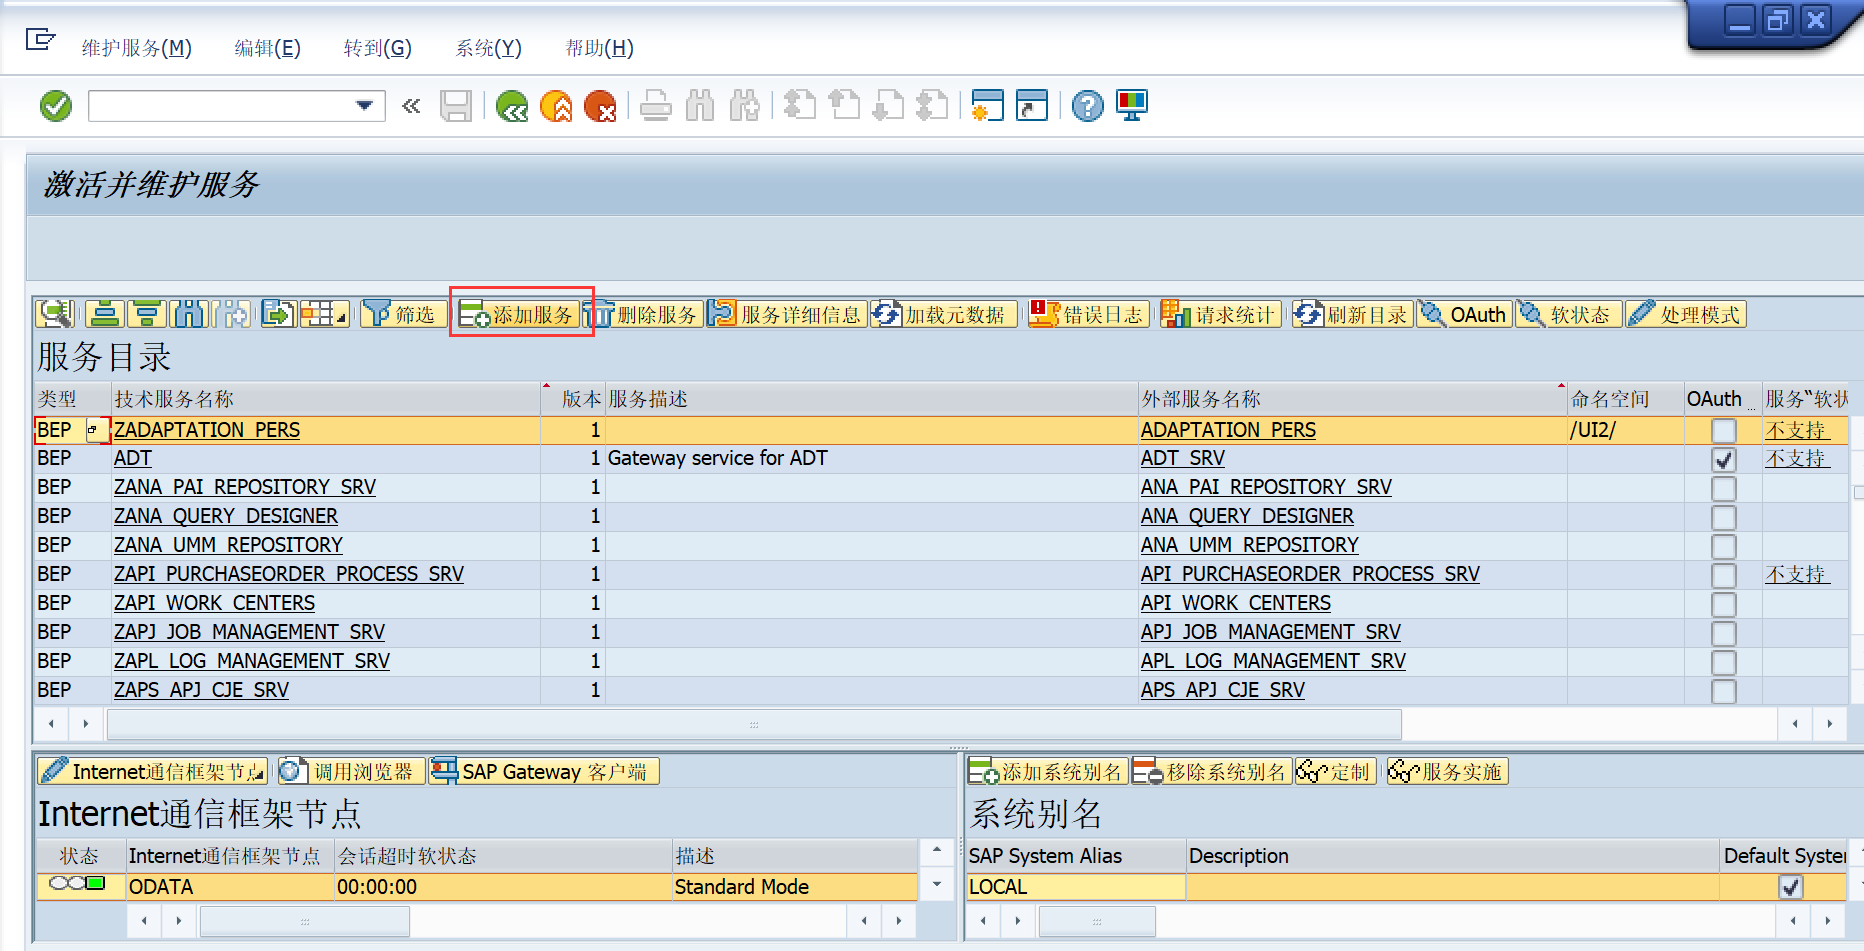Click the 处理模式 pencil icon button
This screenshot has height=951, width=1864.
click(1686, 315)
